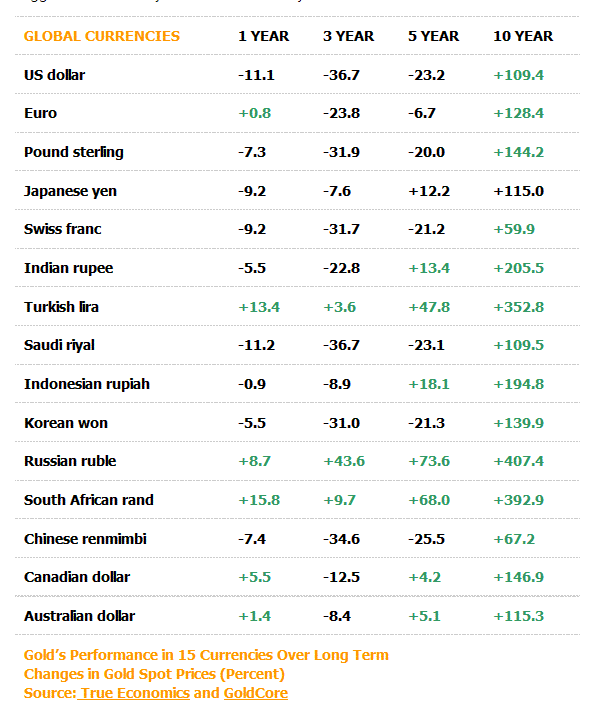Click the Russian ruble 10-year value +407.4
601x708 pixels.
pos(518,461)
